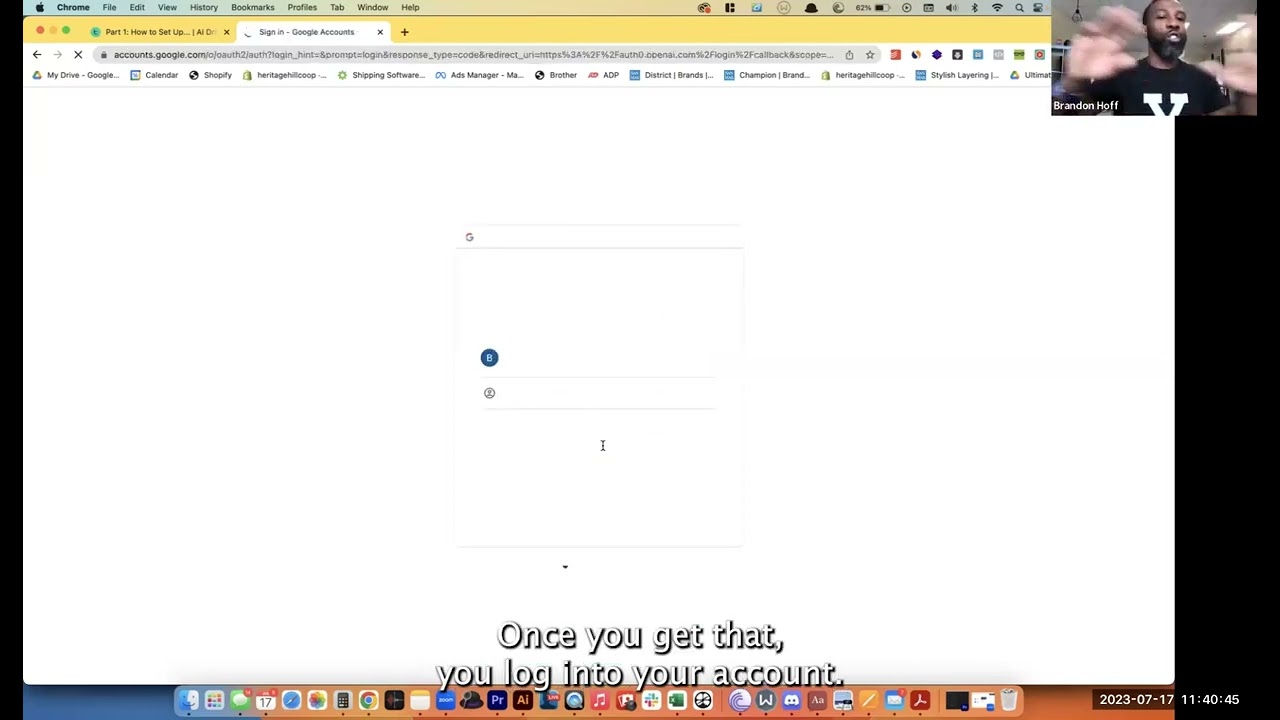Open Spotlight search in the menu bar

tap(1019, 8)
